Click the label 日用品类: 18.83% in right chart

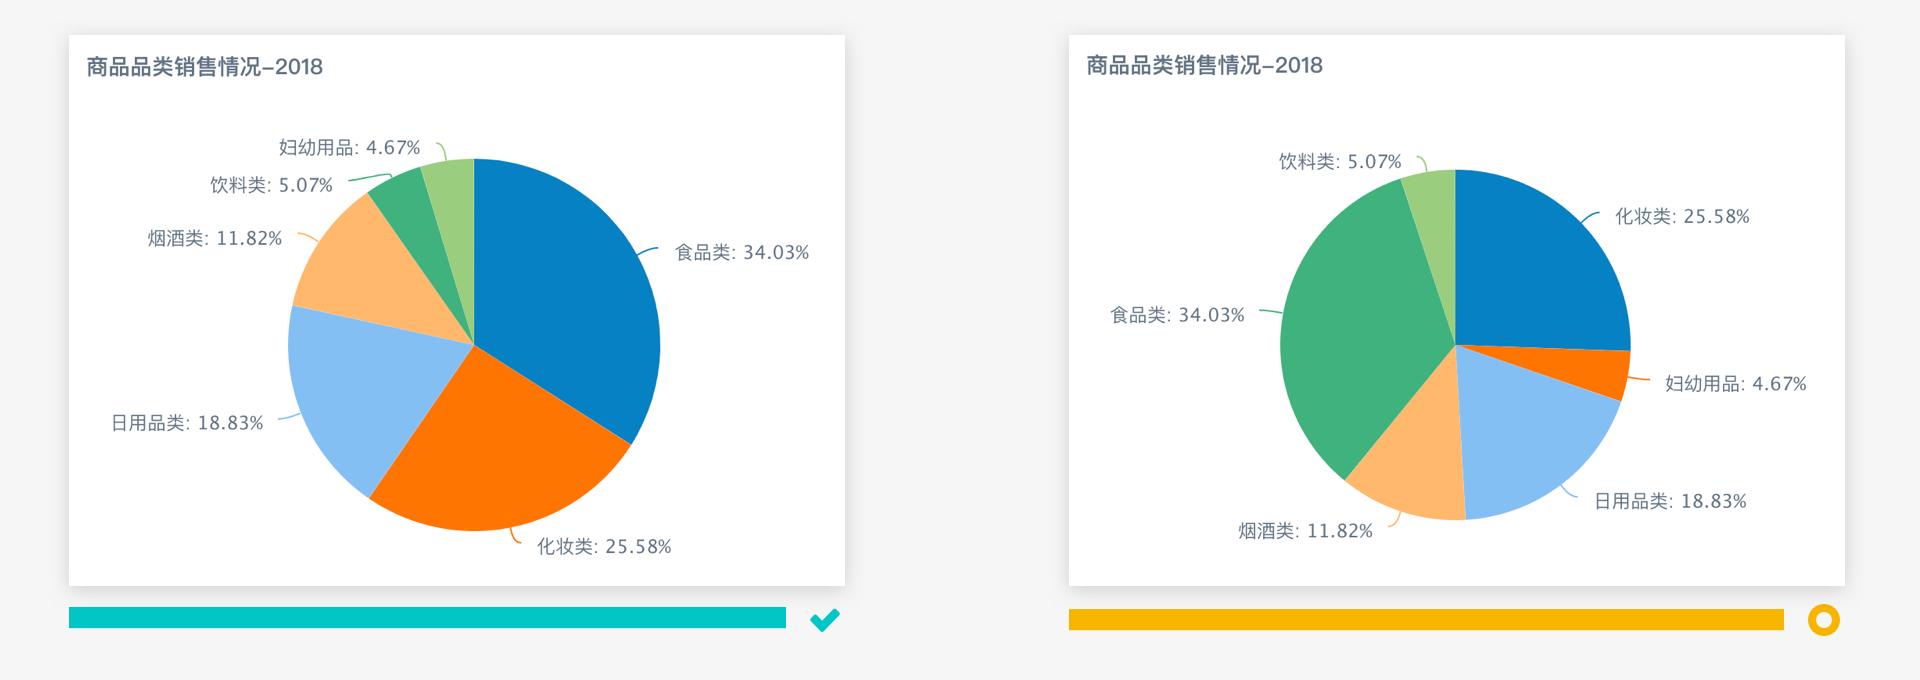[1670, 501]
